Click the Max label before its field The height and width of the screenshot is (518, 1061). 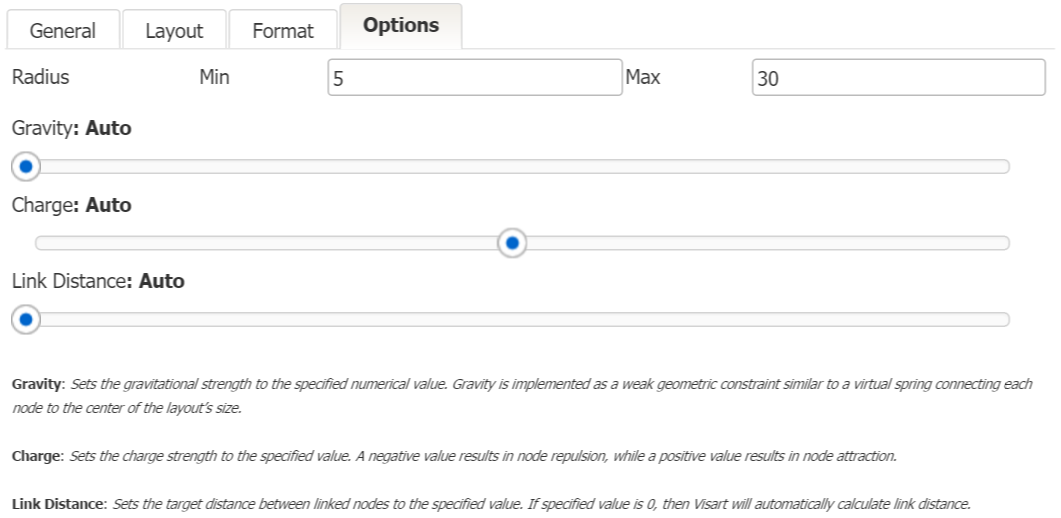[x=642, y=76]
